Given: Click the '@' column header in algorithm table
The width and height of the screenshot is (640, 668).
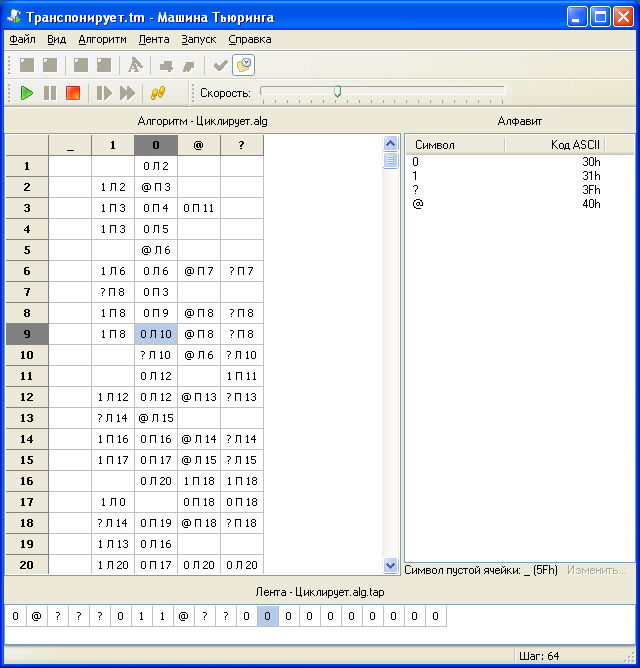Looking at the screenshot, I should click(x=199, y=145).
